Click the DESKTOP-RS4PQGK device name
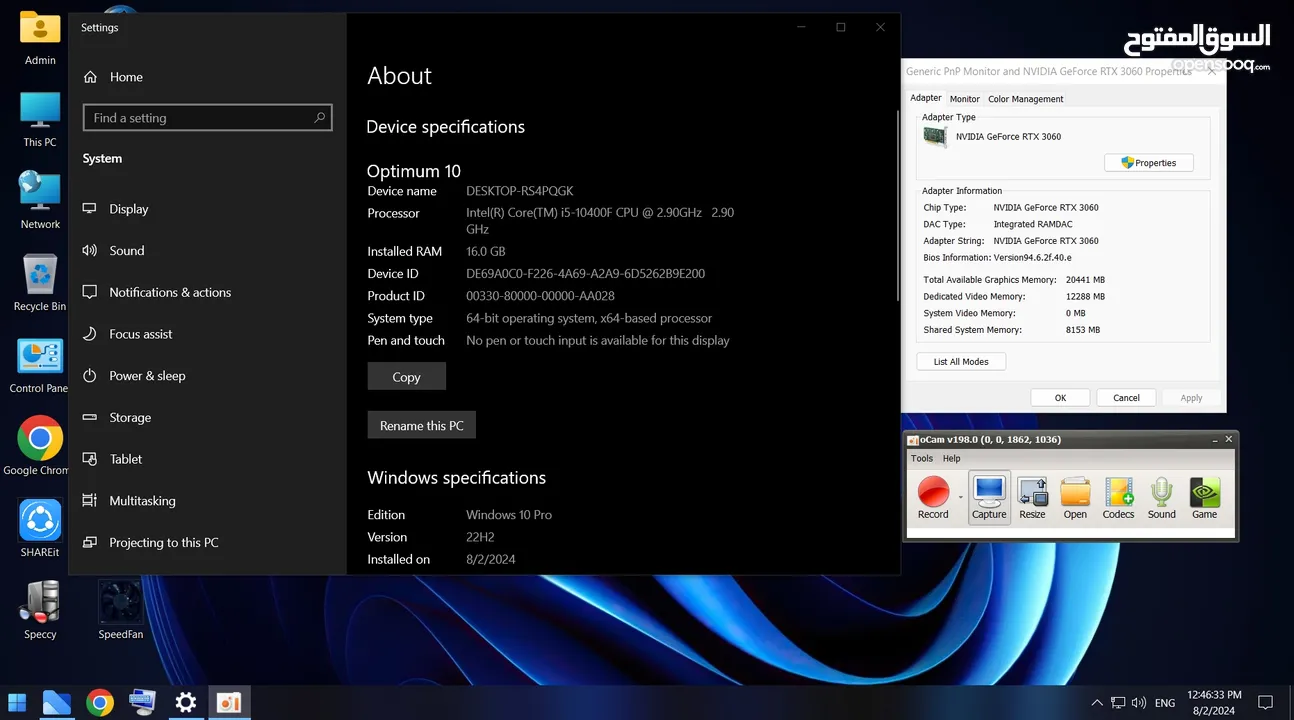Viewport: 1294px width, 720px height. point(520,191)
